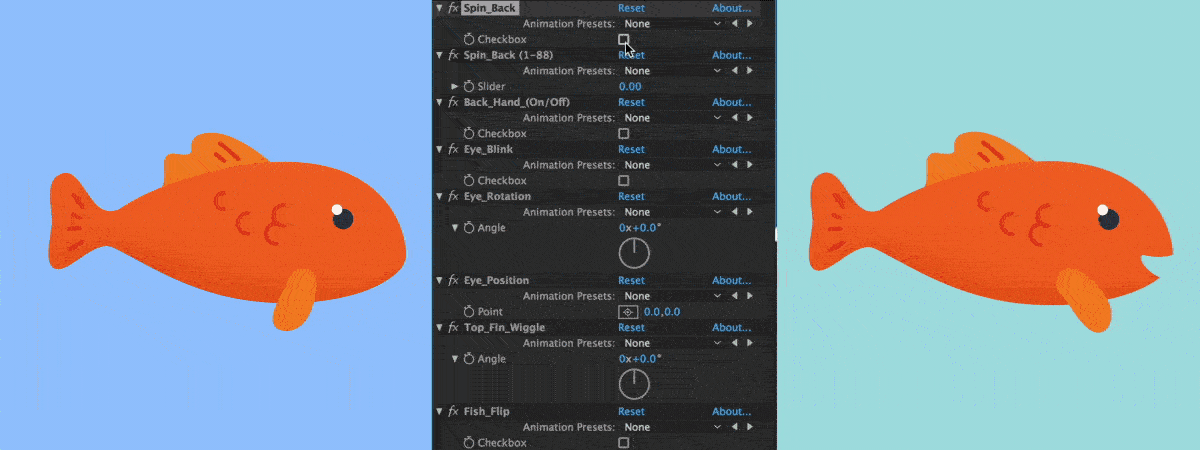Click the Slider value 0.00
The height and width of the screenshot is (450, 1200).
(x=630, y=86)
